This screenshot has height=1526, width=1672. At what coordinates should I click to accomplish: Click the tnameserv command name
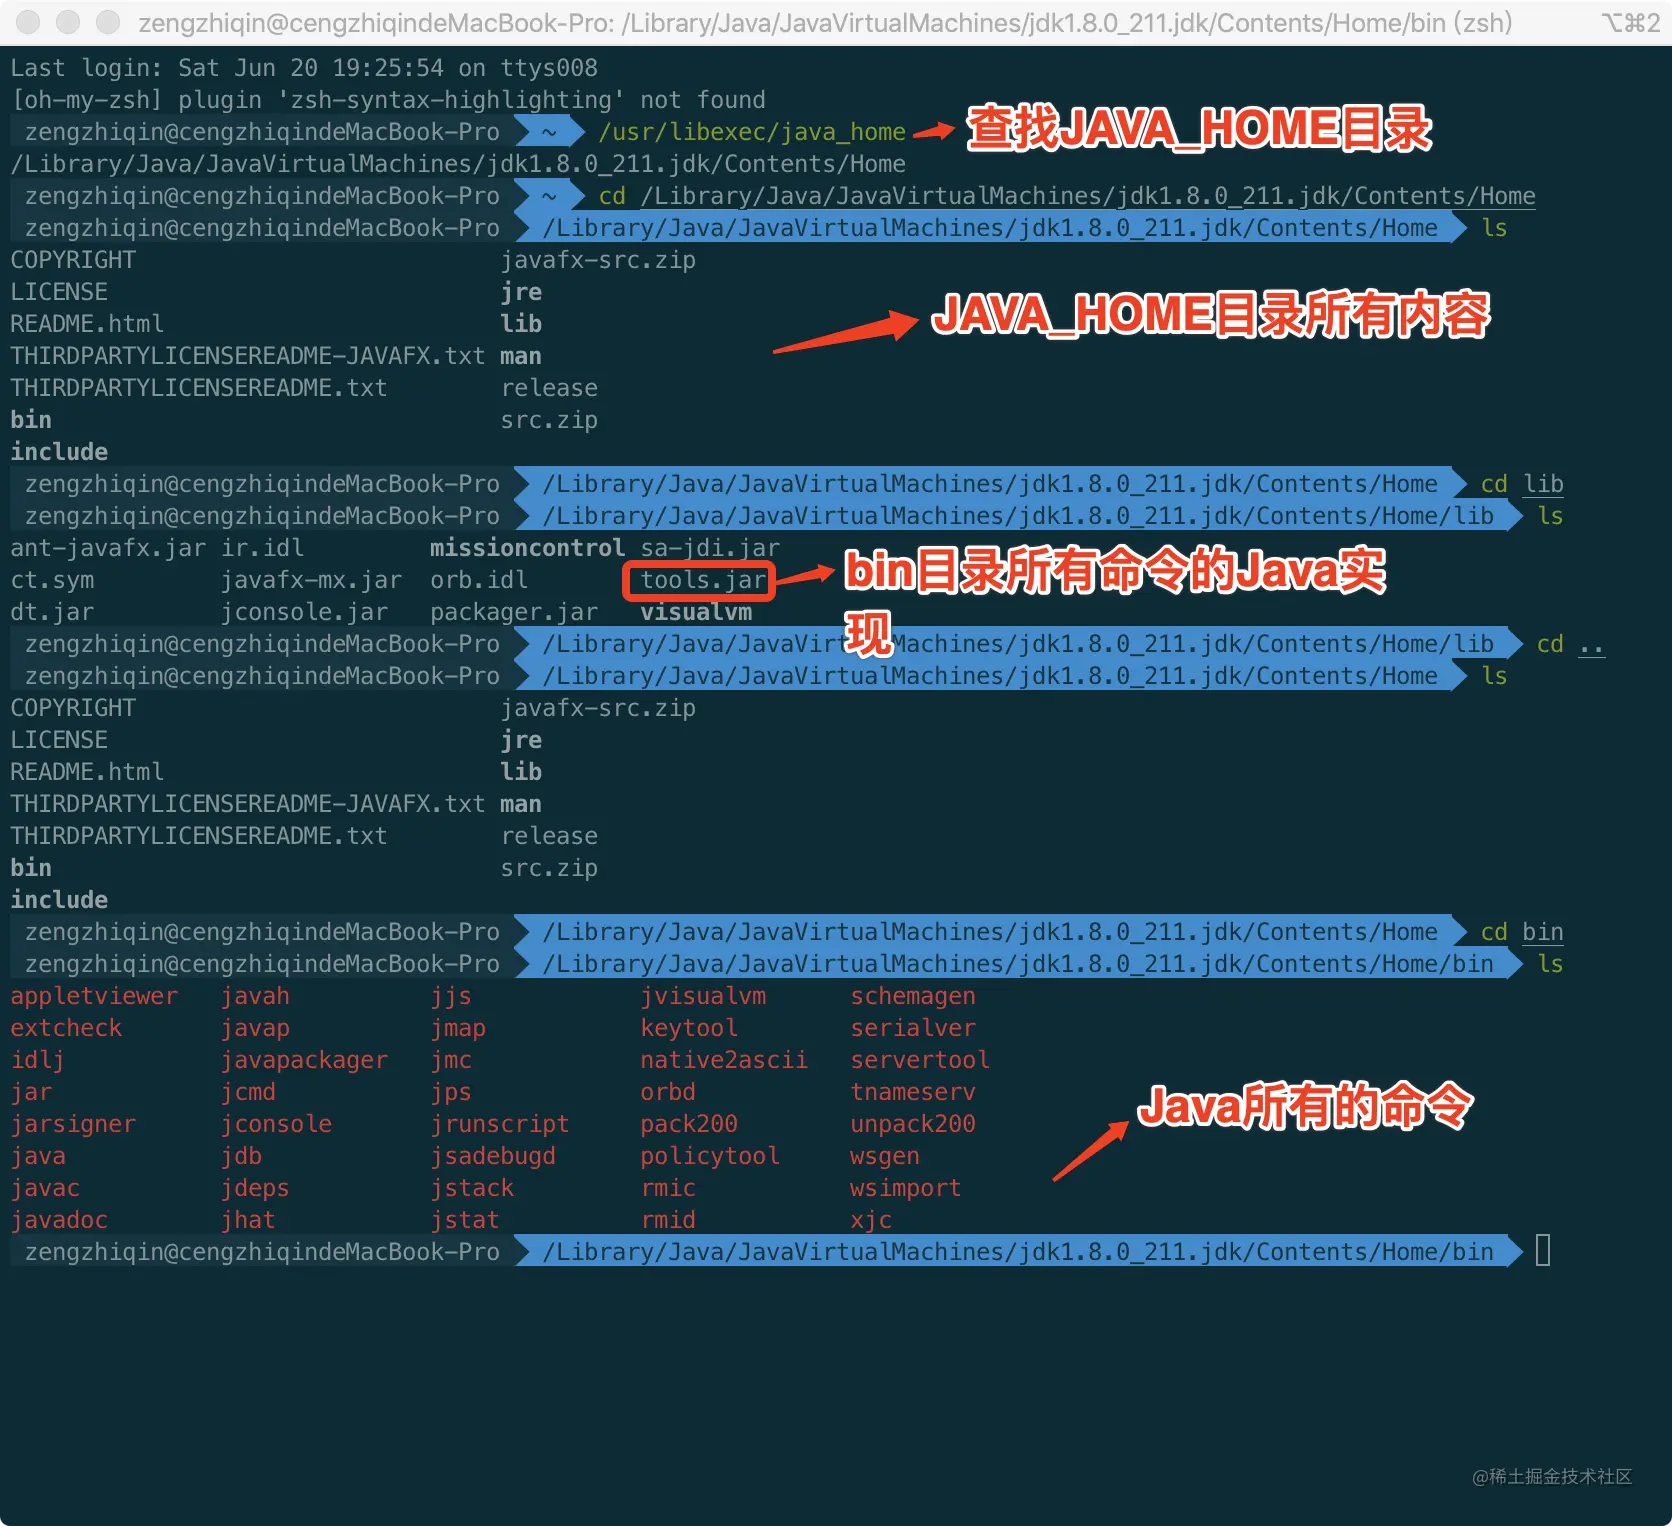(913, 1092)
